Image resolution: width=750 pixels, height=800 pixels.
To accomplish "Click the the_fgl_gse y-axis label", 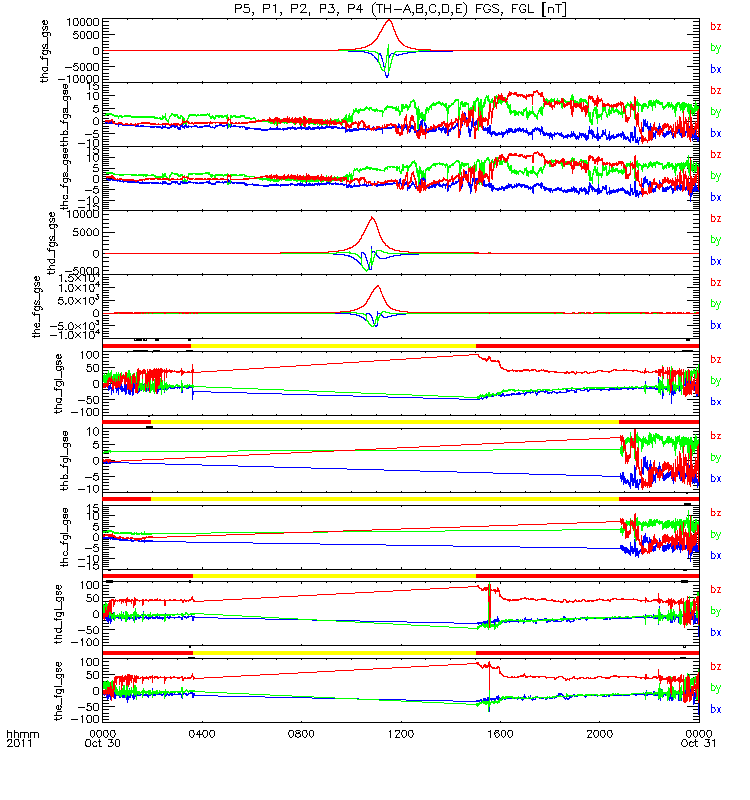I will click(59, 691).
